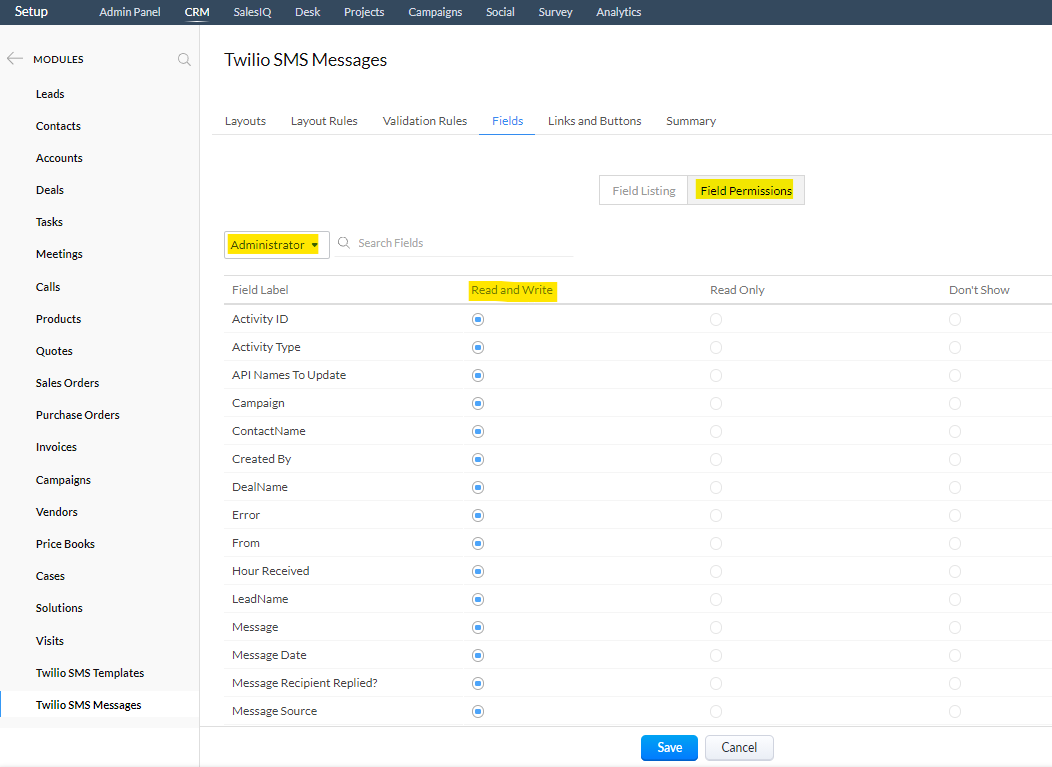The width and height of the screenshot is (1052, 767).
Task: Open the Sales Orders module
Action: pos(67,383)
